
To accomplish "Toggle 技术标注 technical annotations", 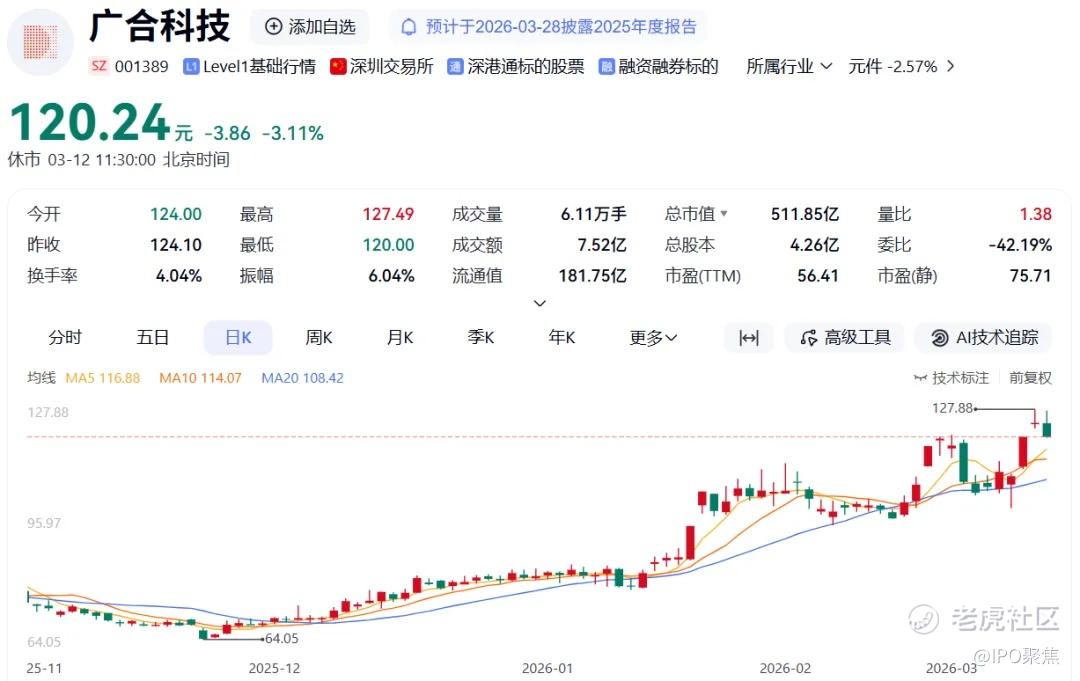I will point(951,377).
